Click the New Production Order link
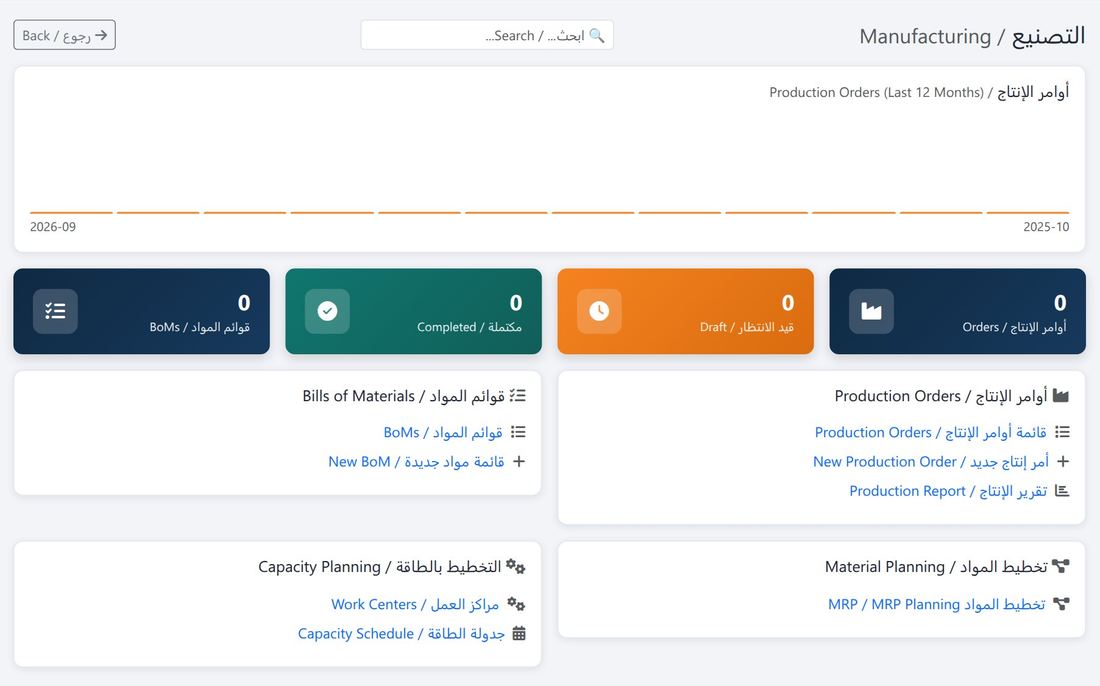The image size is (1100, 686). coord(931,462)
